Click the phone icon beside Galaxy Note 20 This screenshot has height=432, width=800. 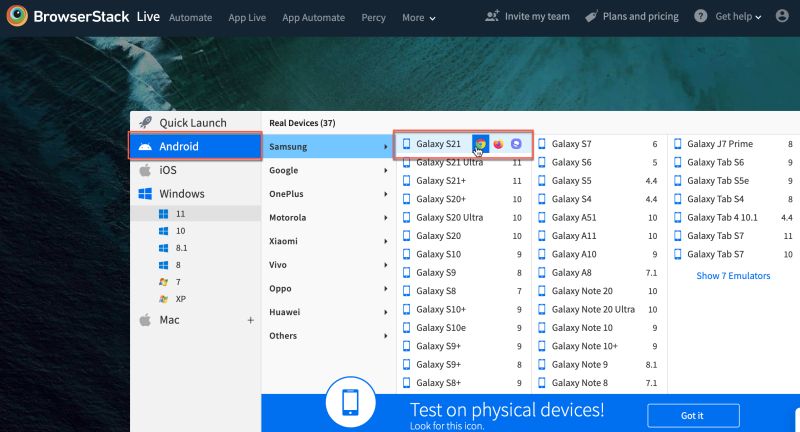pyautogui.click(x=542, y=291)
